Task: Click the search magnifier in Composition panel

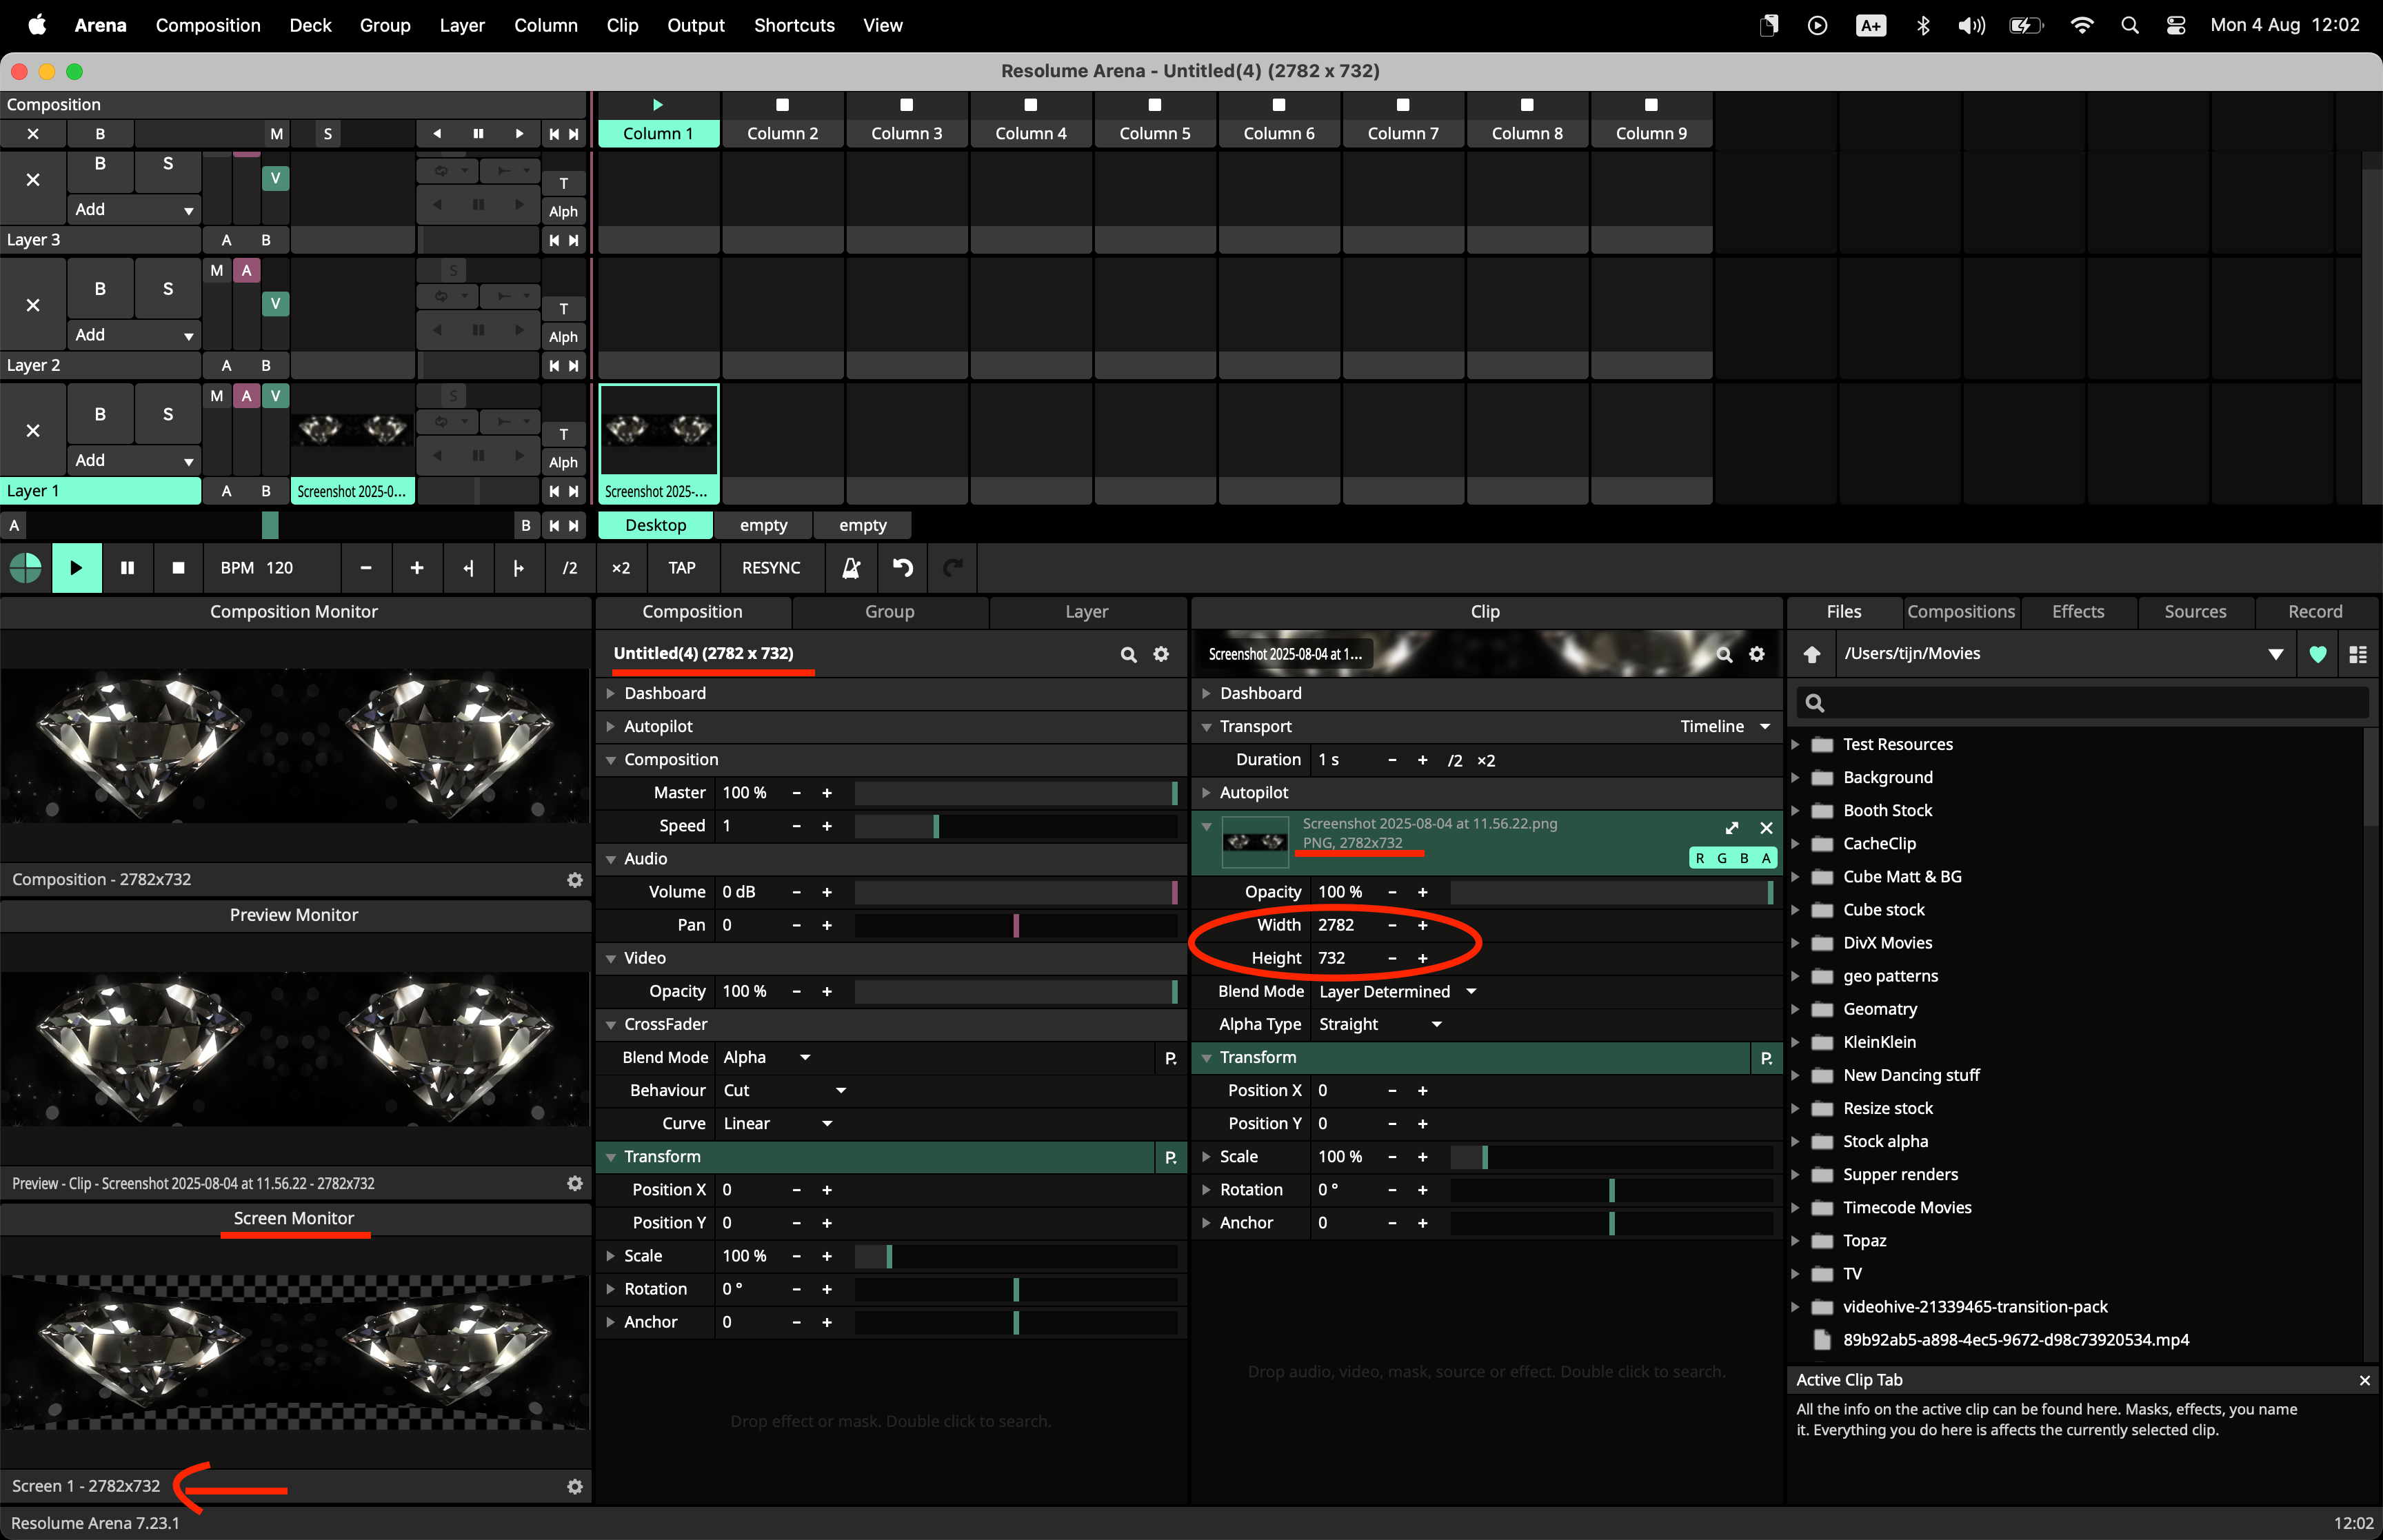Action: click(x=1128, y=654)
